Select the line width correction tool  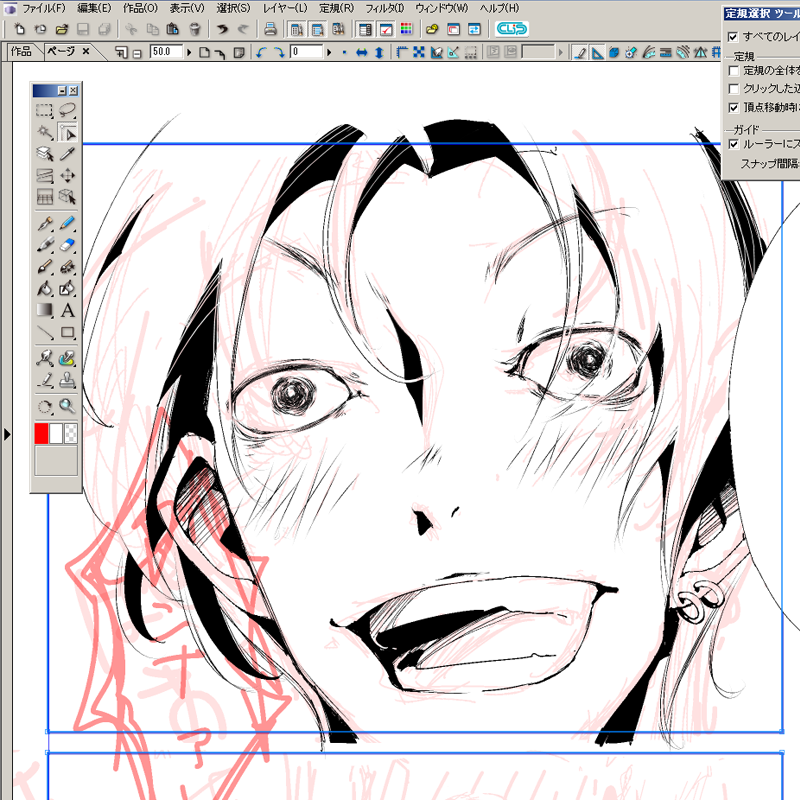coord(44,380)
